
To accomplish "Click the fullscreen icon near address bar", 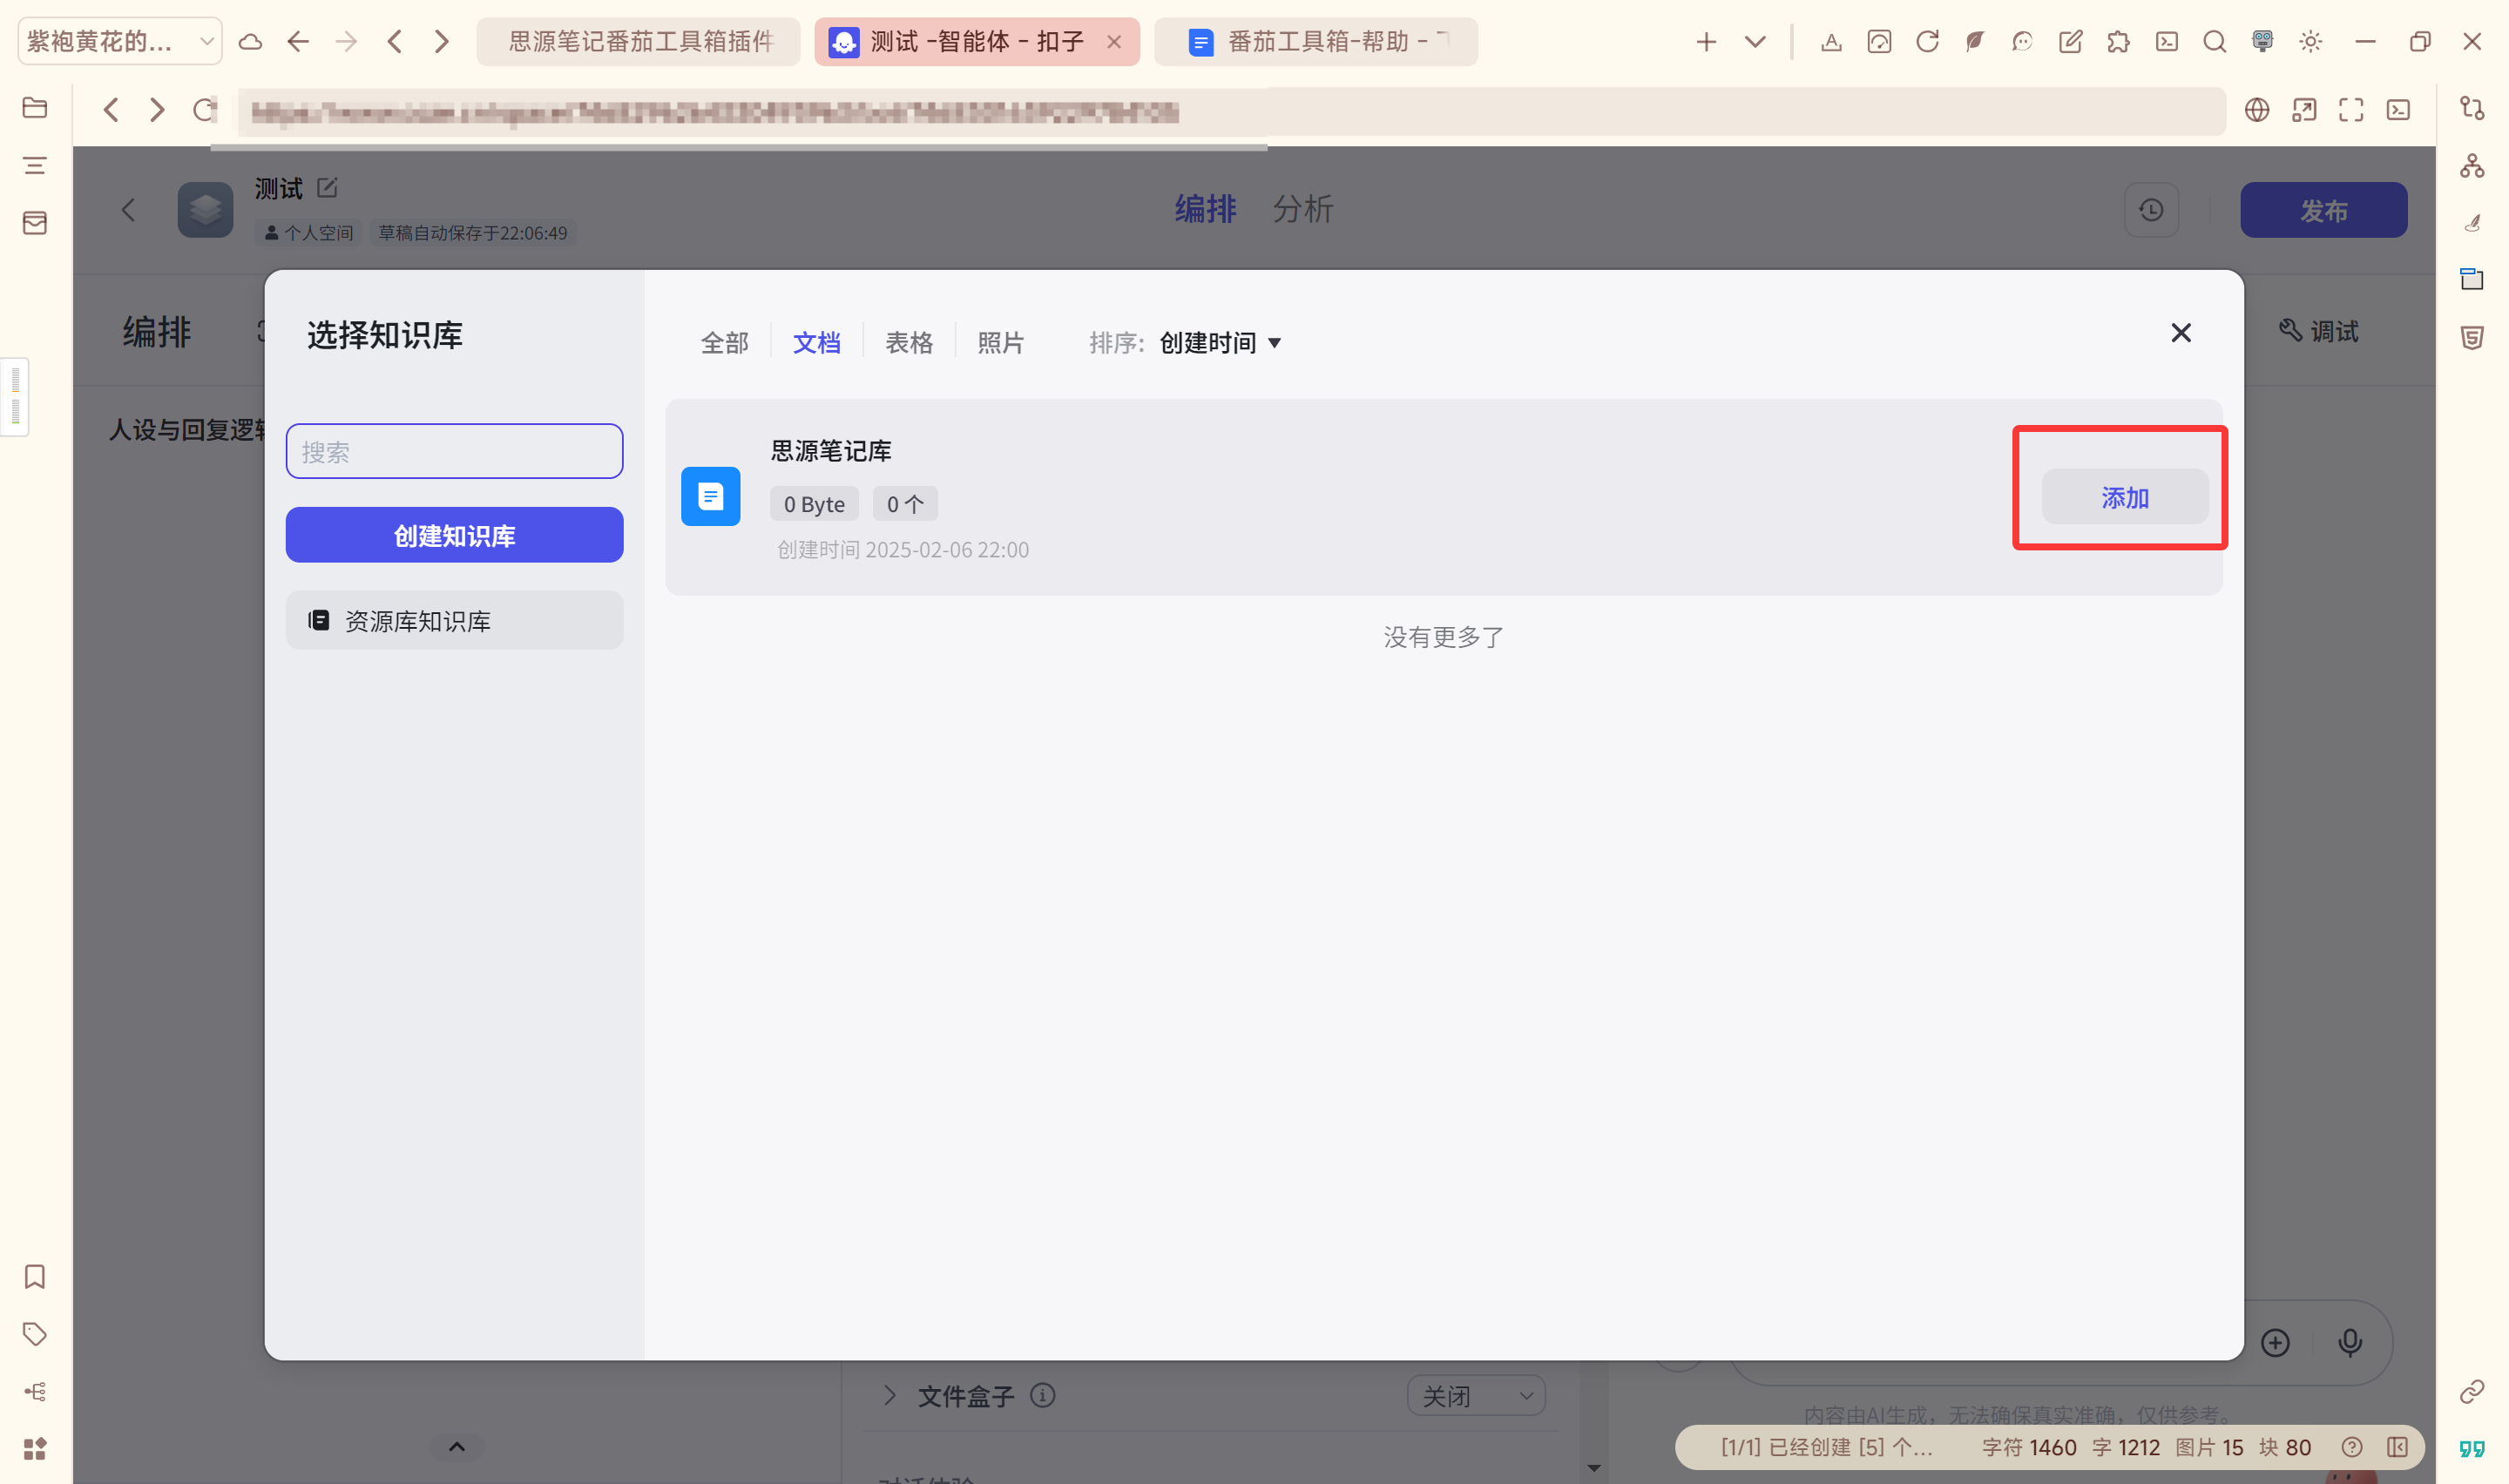I will [x=2351, y=109].
